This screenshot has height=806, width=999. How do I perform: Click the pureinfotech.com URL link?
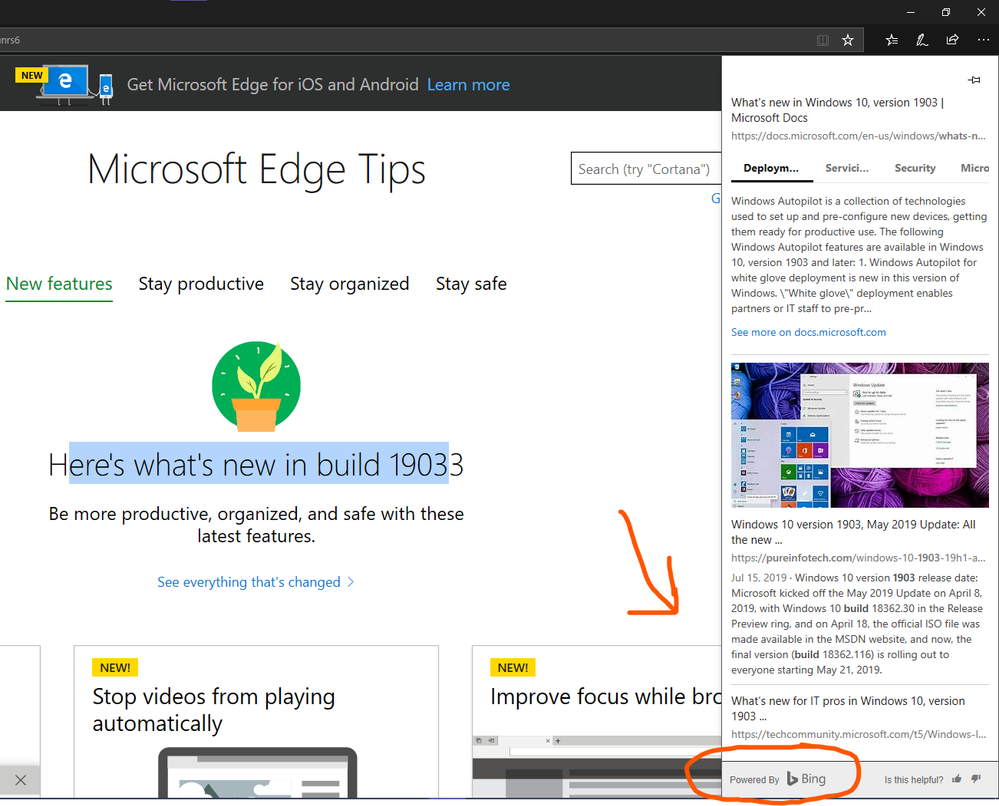(x=858, y=558)
